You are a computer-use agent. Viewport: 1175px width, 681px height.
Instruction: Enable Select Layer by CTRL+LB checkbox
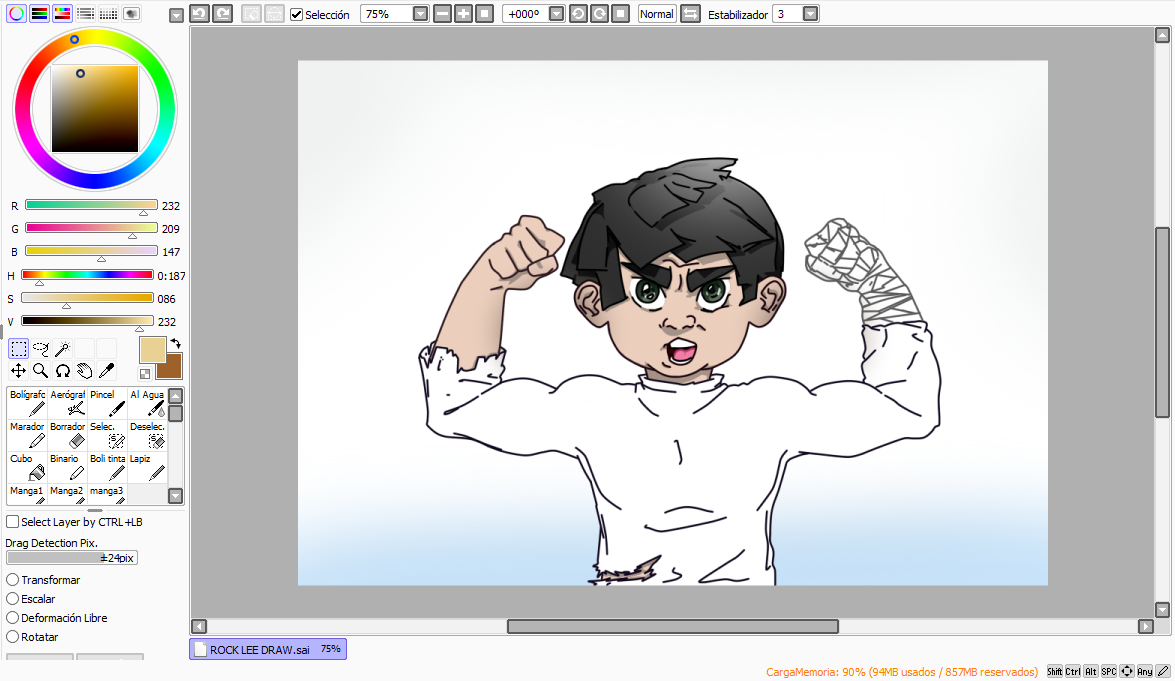click(x=13, y=521)
